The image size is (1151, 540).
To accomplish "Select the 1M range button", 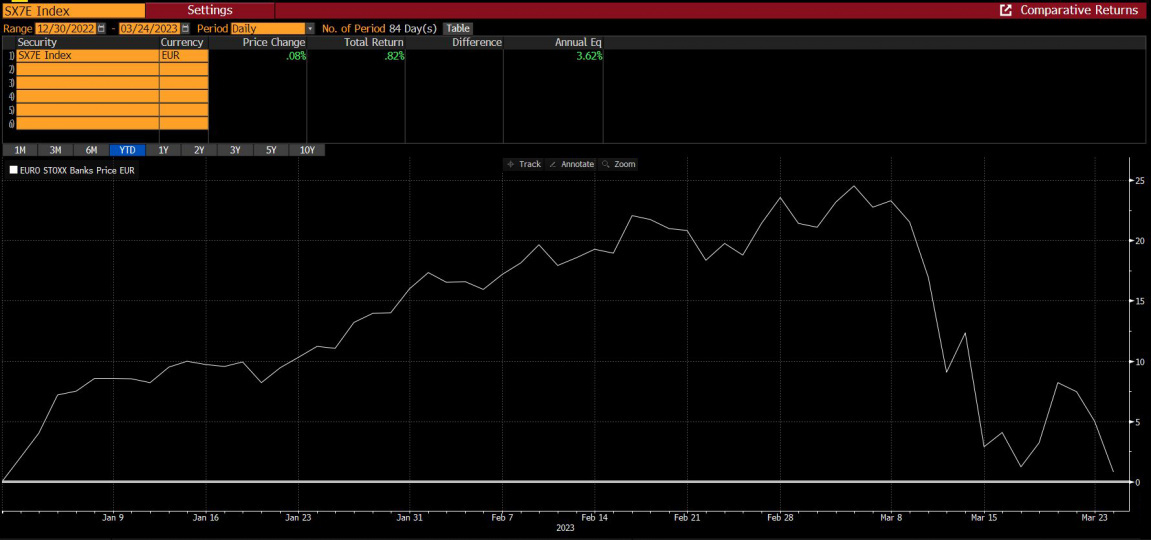I will [20, 150].
